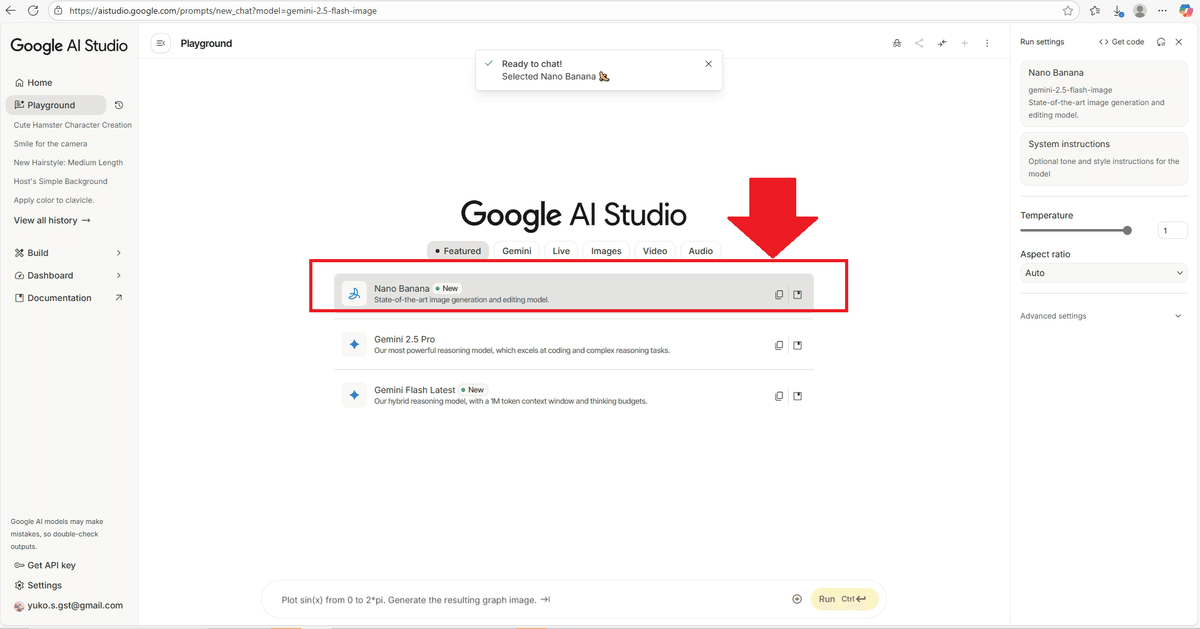
Task: Toggle incognito temporary chat icon
Action: (896, 43)
